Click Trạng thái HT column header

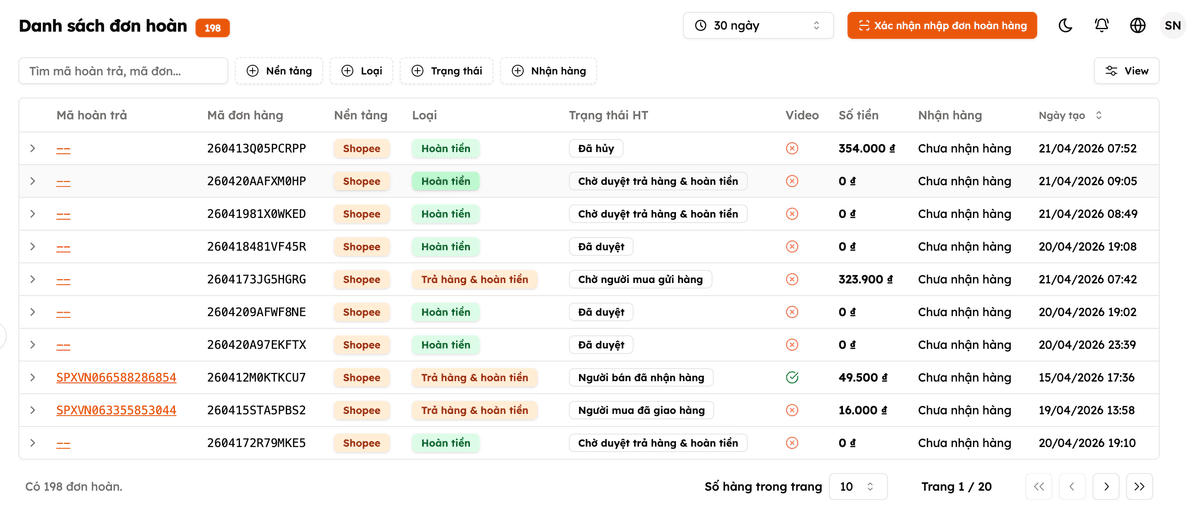(x=608, y=115)
